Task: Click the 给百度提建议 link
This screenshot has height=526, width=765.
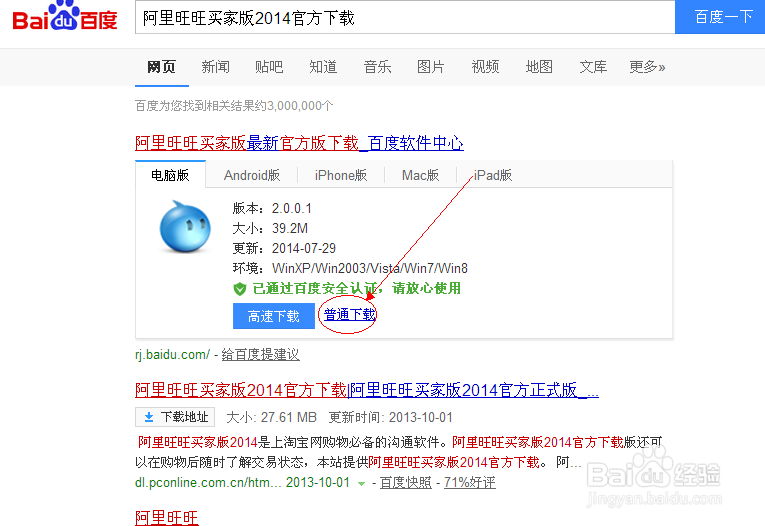Action: pyautogui.click(x=261, y=355)
